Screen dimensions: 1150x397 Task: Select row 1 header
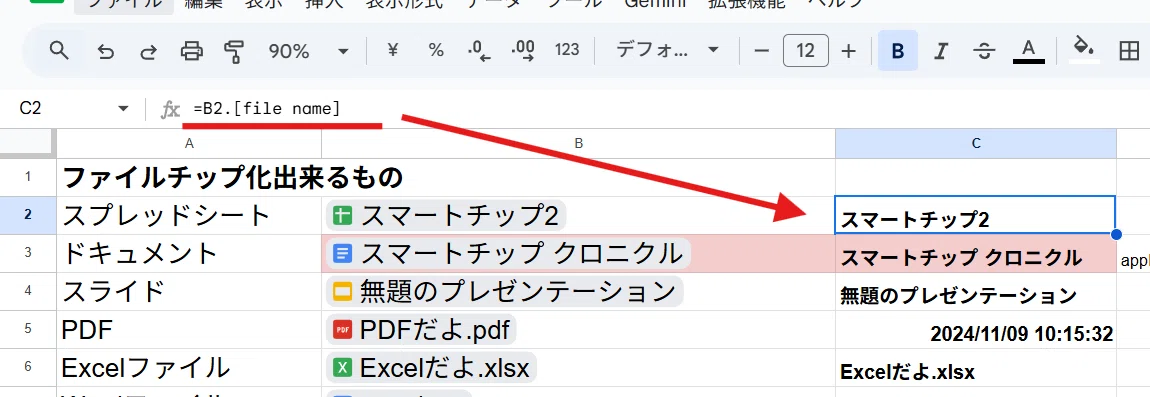pos(28,177)
